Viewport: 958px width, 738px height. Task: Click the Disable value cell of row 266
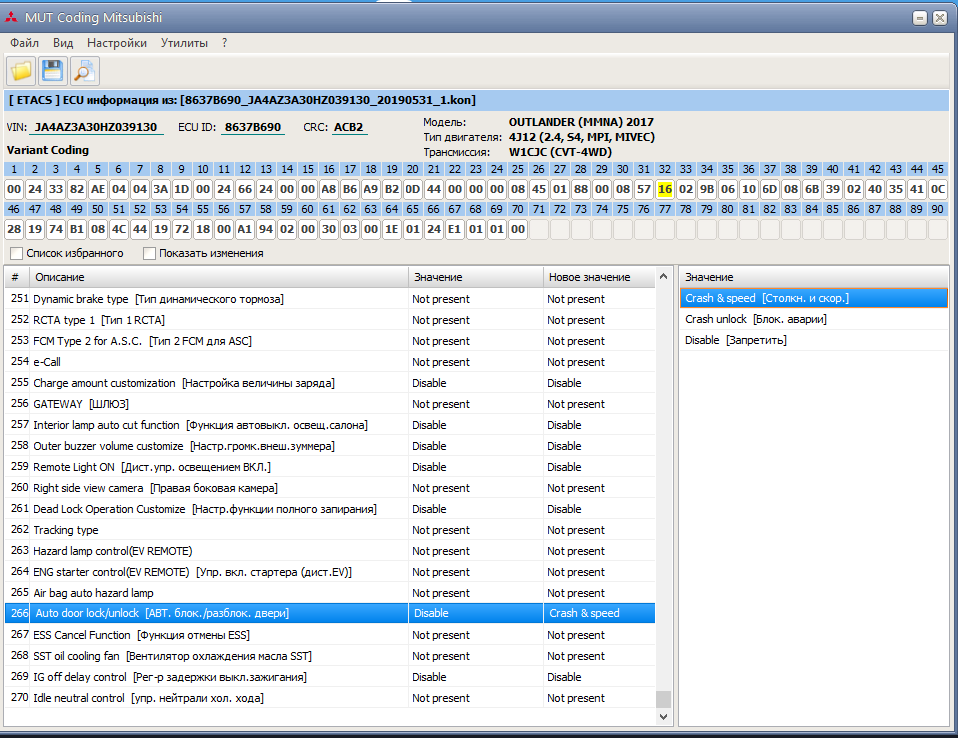pyautogui.click(x=476, y=613)
